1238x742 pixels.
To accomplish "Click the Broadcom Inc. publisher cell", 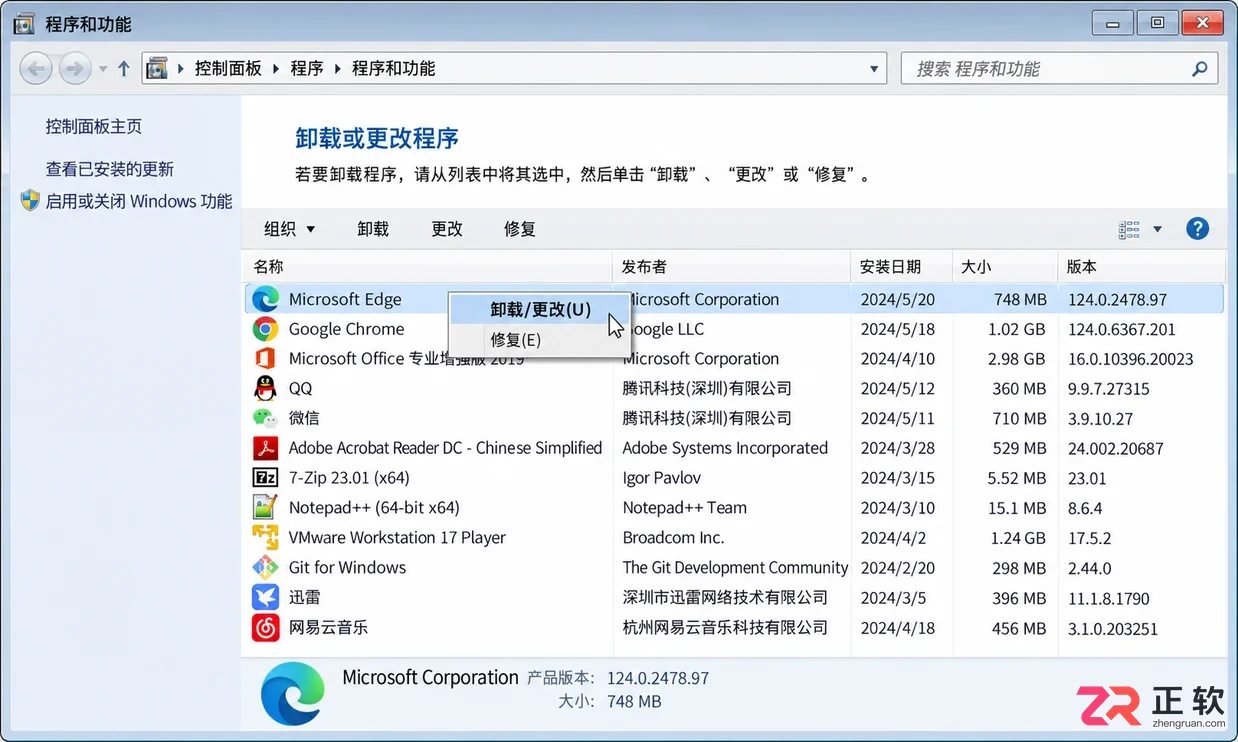I will tap(673, 538).
